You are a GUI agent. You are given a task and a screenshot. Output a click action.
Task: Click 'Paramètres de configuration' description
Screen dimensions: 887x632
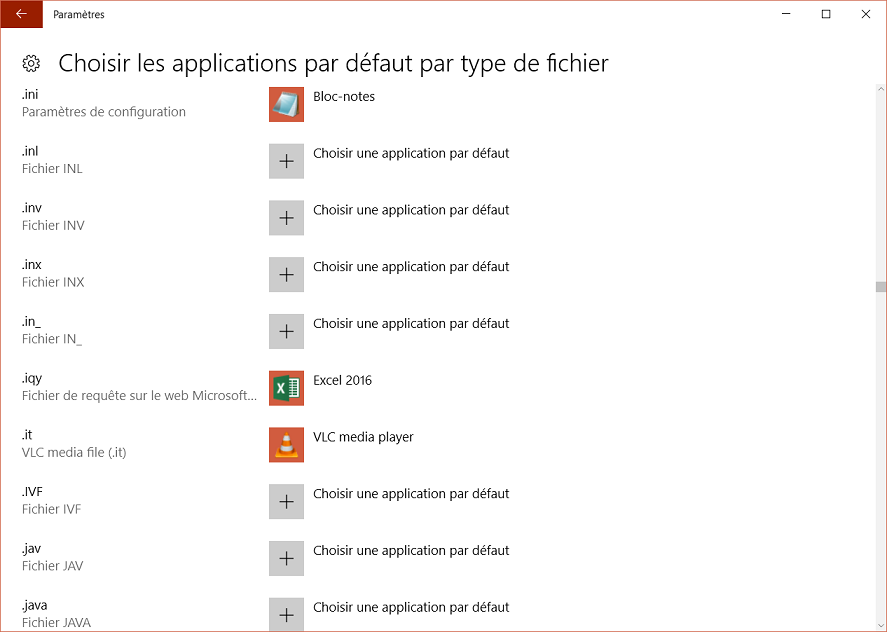click(104, 112)
